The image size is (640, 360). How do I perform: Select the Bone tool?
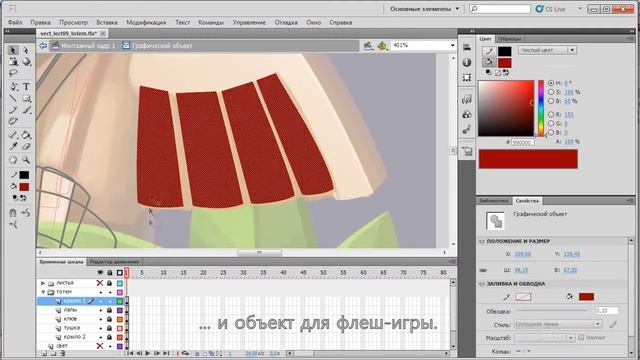pos(13,135)
